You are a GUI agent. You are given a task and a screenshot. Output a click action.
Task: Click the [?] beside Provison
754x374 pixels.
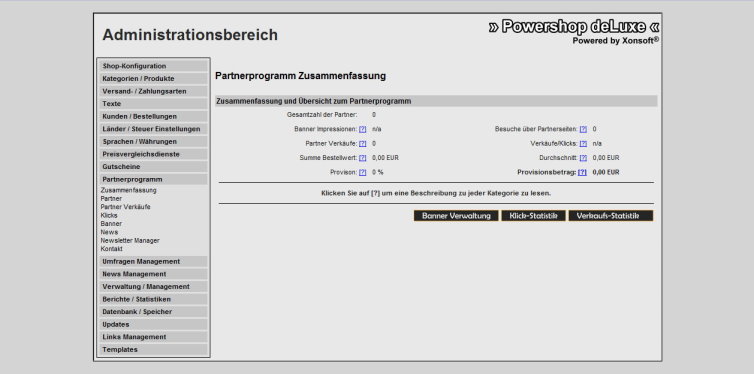coord(363,172)
